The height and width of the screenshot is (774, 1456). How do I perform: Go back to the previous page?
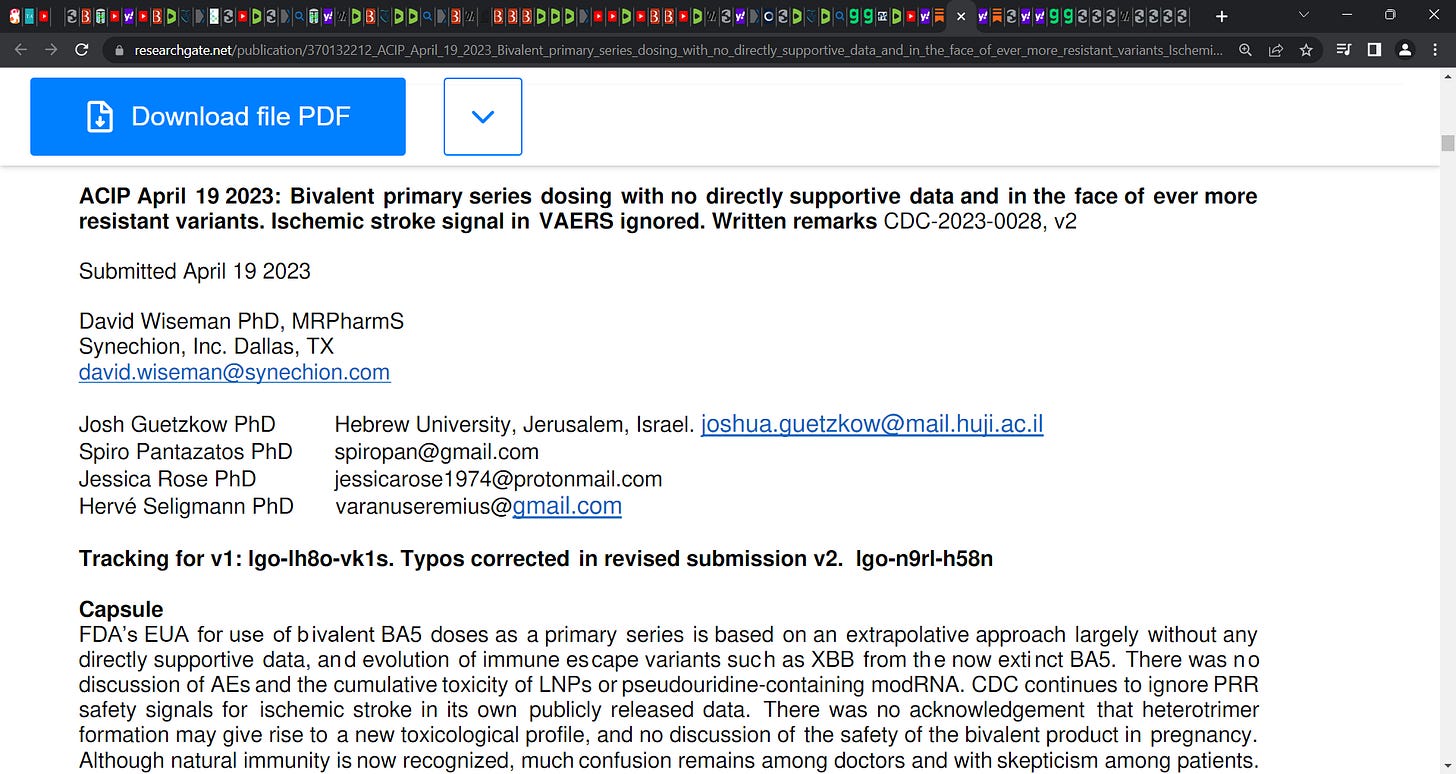[21, 49]
